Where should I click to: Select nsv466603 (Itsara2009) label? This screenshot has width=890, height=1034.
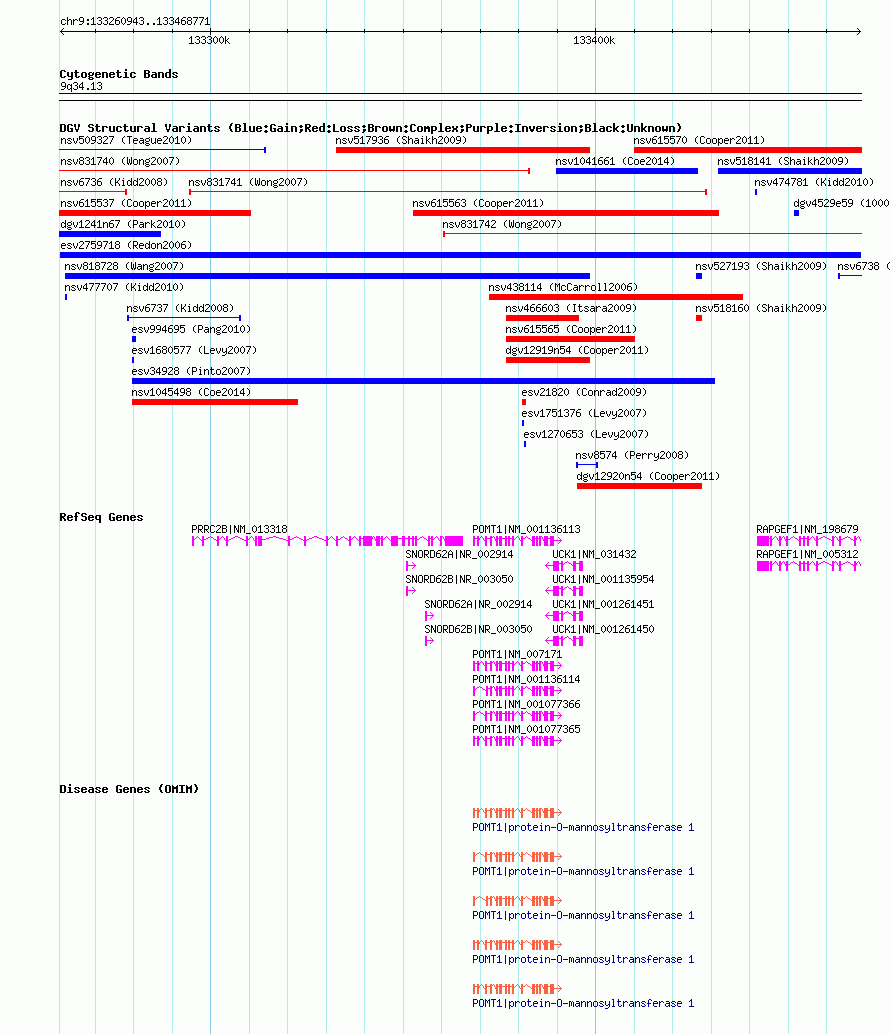coord(571,309)
